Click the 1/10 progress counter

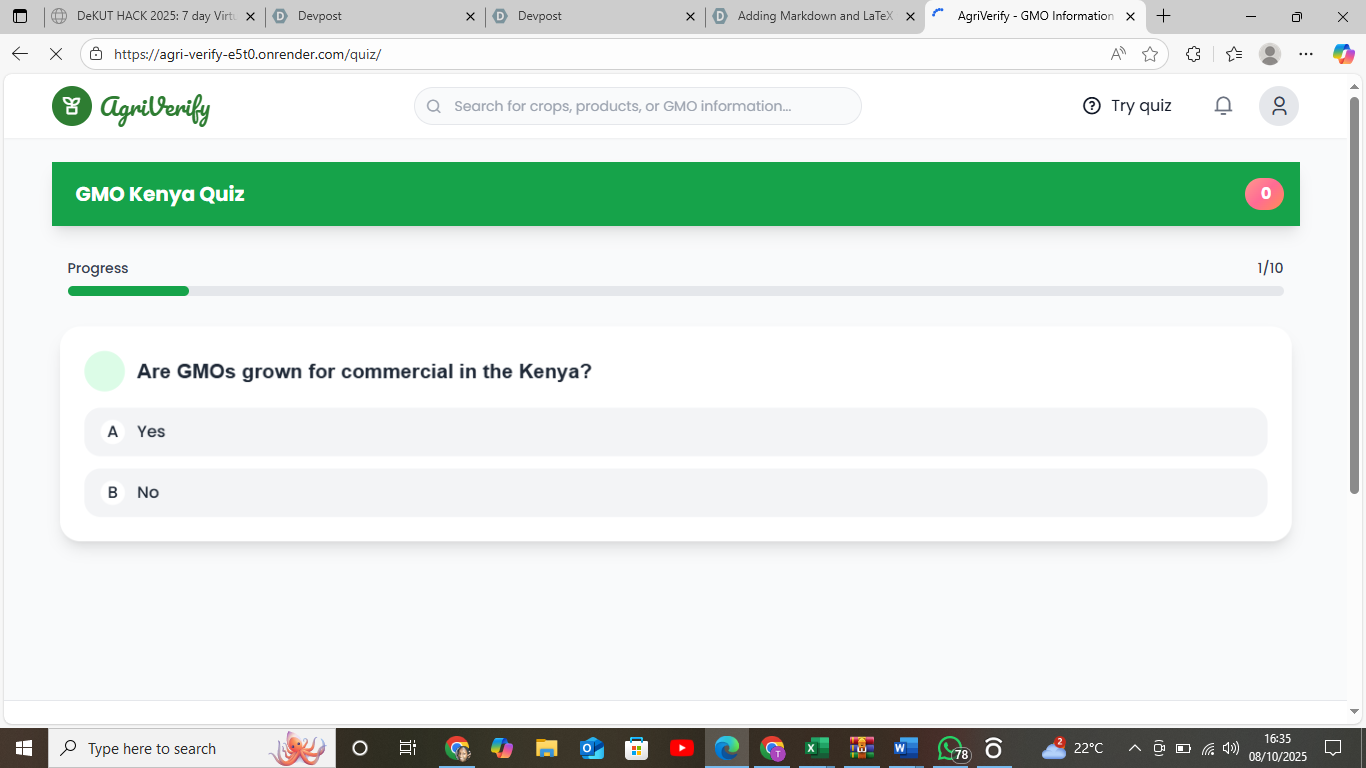click(x=1270, y=268)
